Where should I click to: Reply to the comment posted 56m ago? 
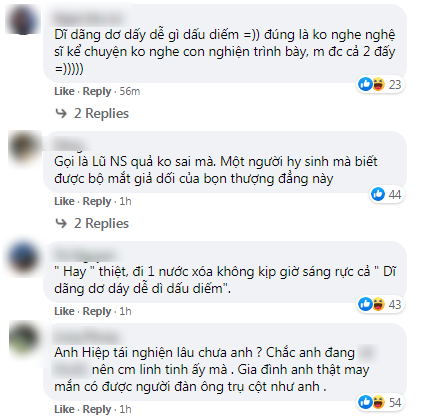click(x=97, y=91)
